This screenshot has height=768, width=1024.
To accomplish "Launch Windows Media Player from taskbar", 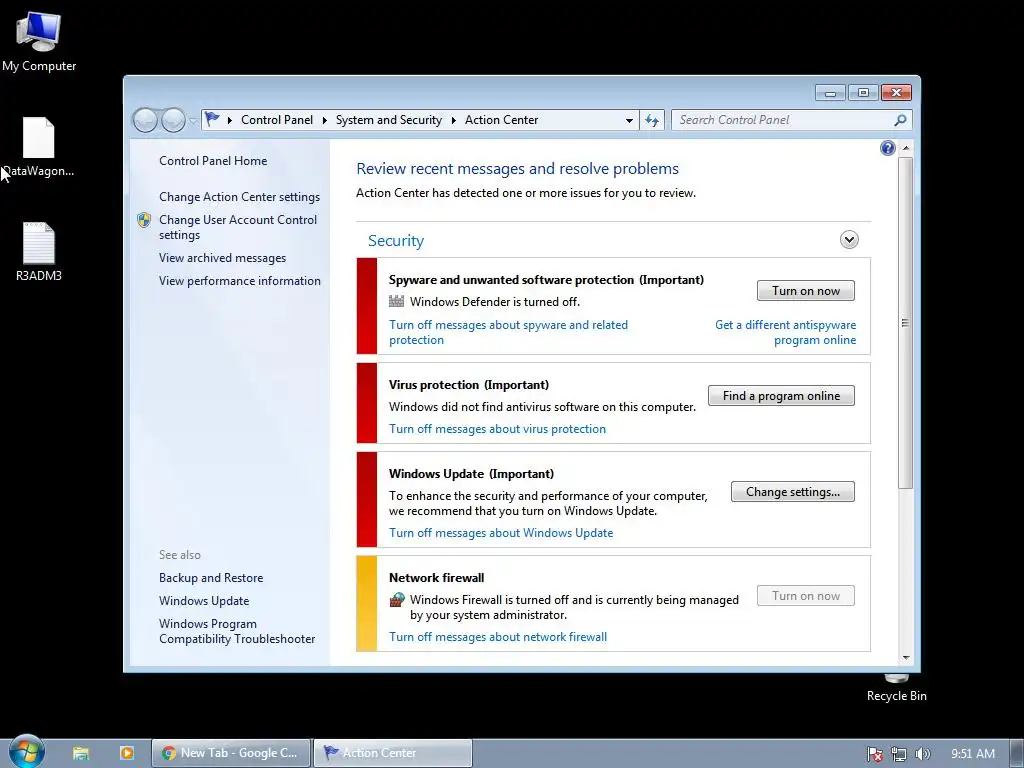I will click(127, 753).
